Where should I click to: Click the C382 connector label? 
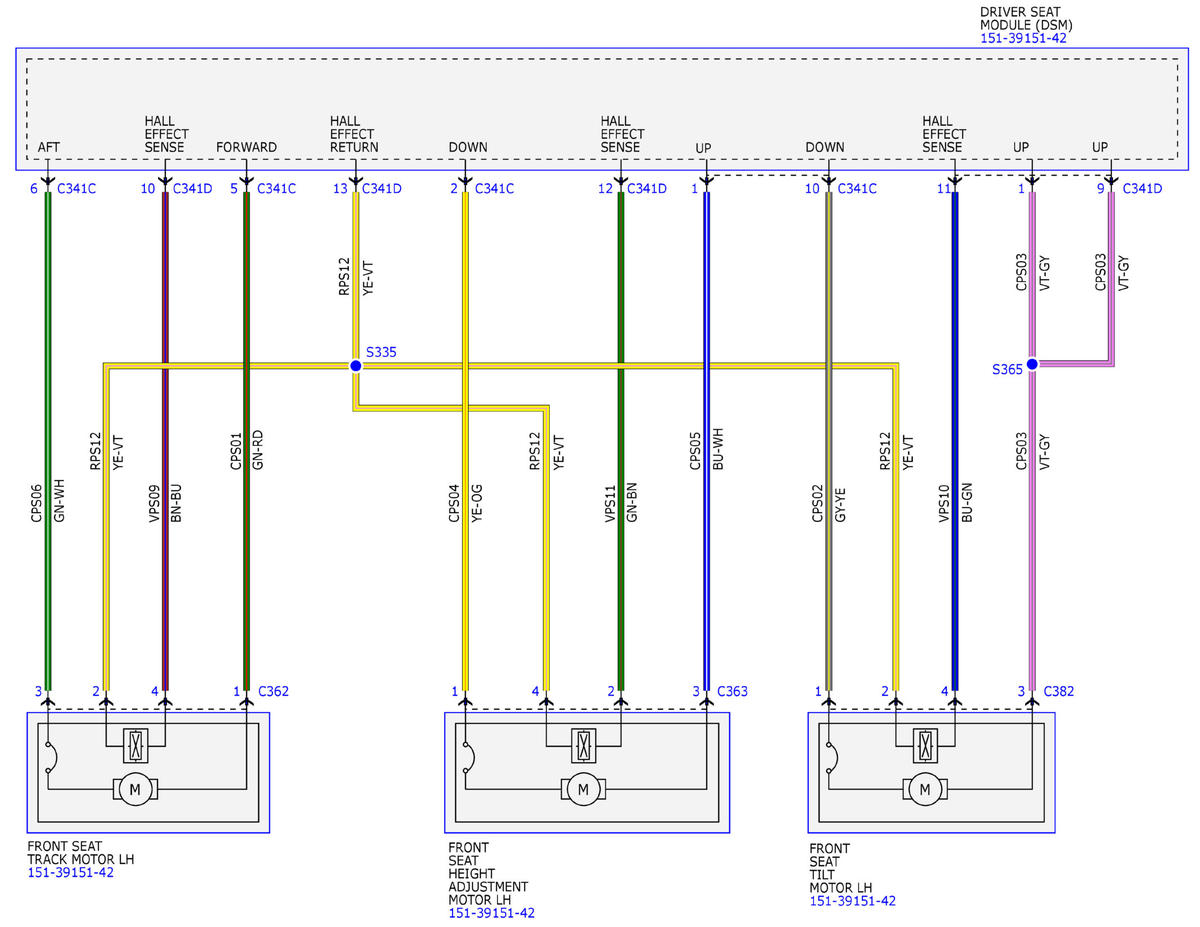click(x=1061, y=691)
